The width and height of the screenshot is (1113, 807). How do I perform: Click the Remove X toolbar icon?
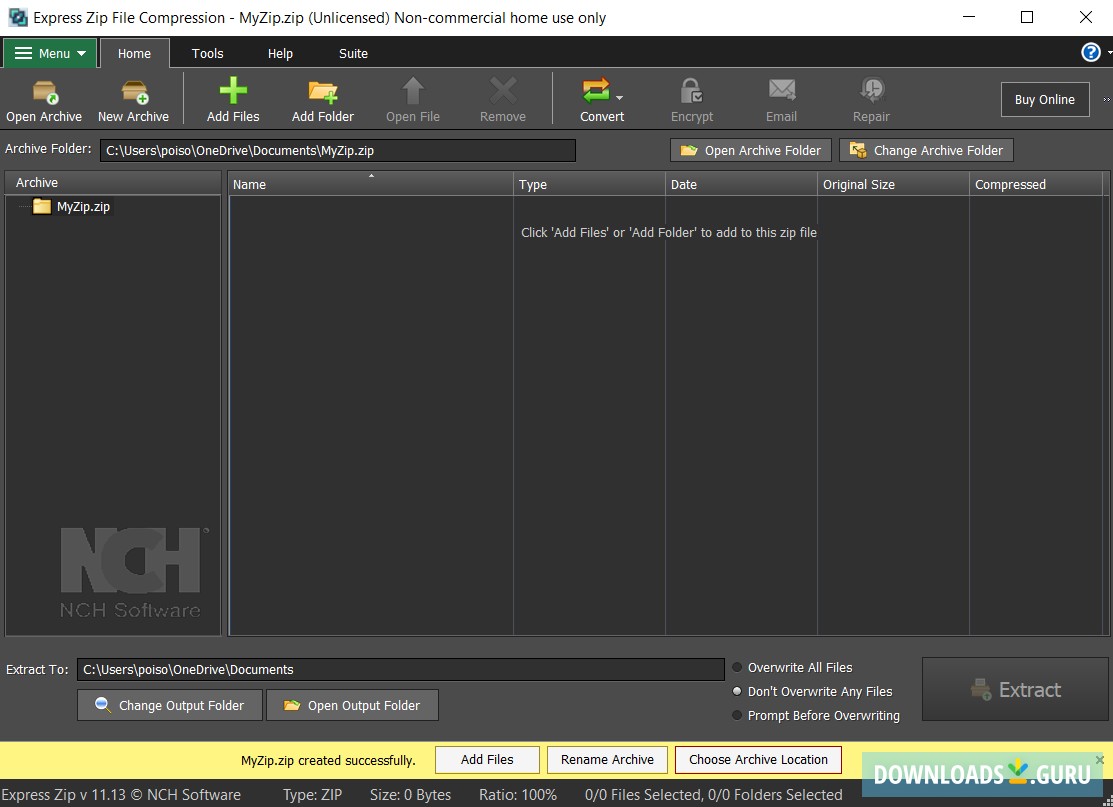click(x=503, y=91)
